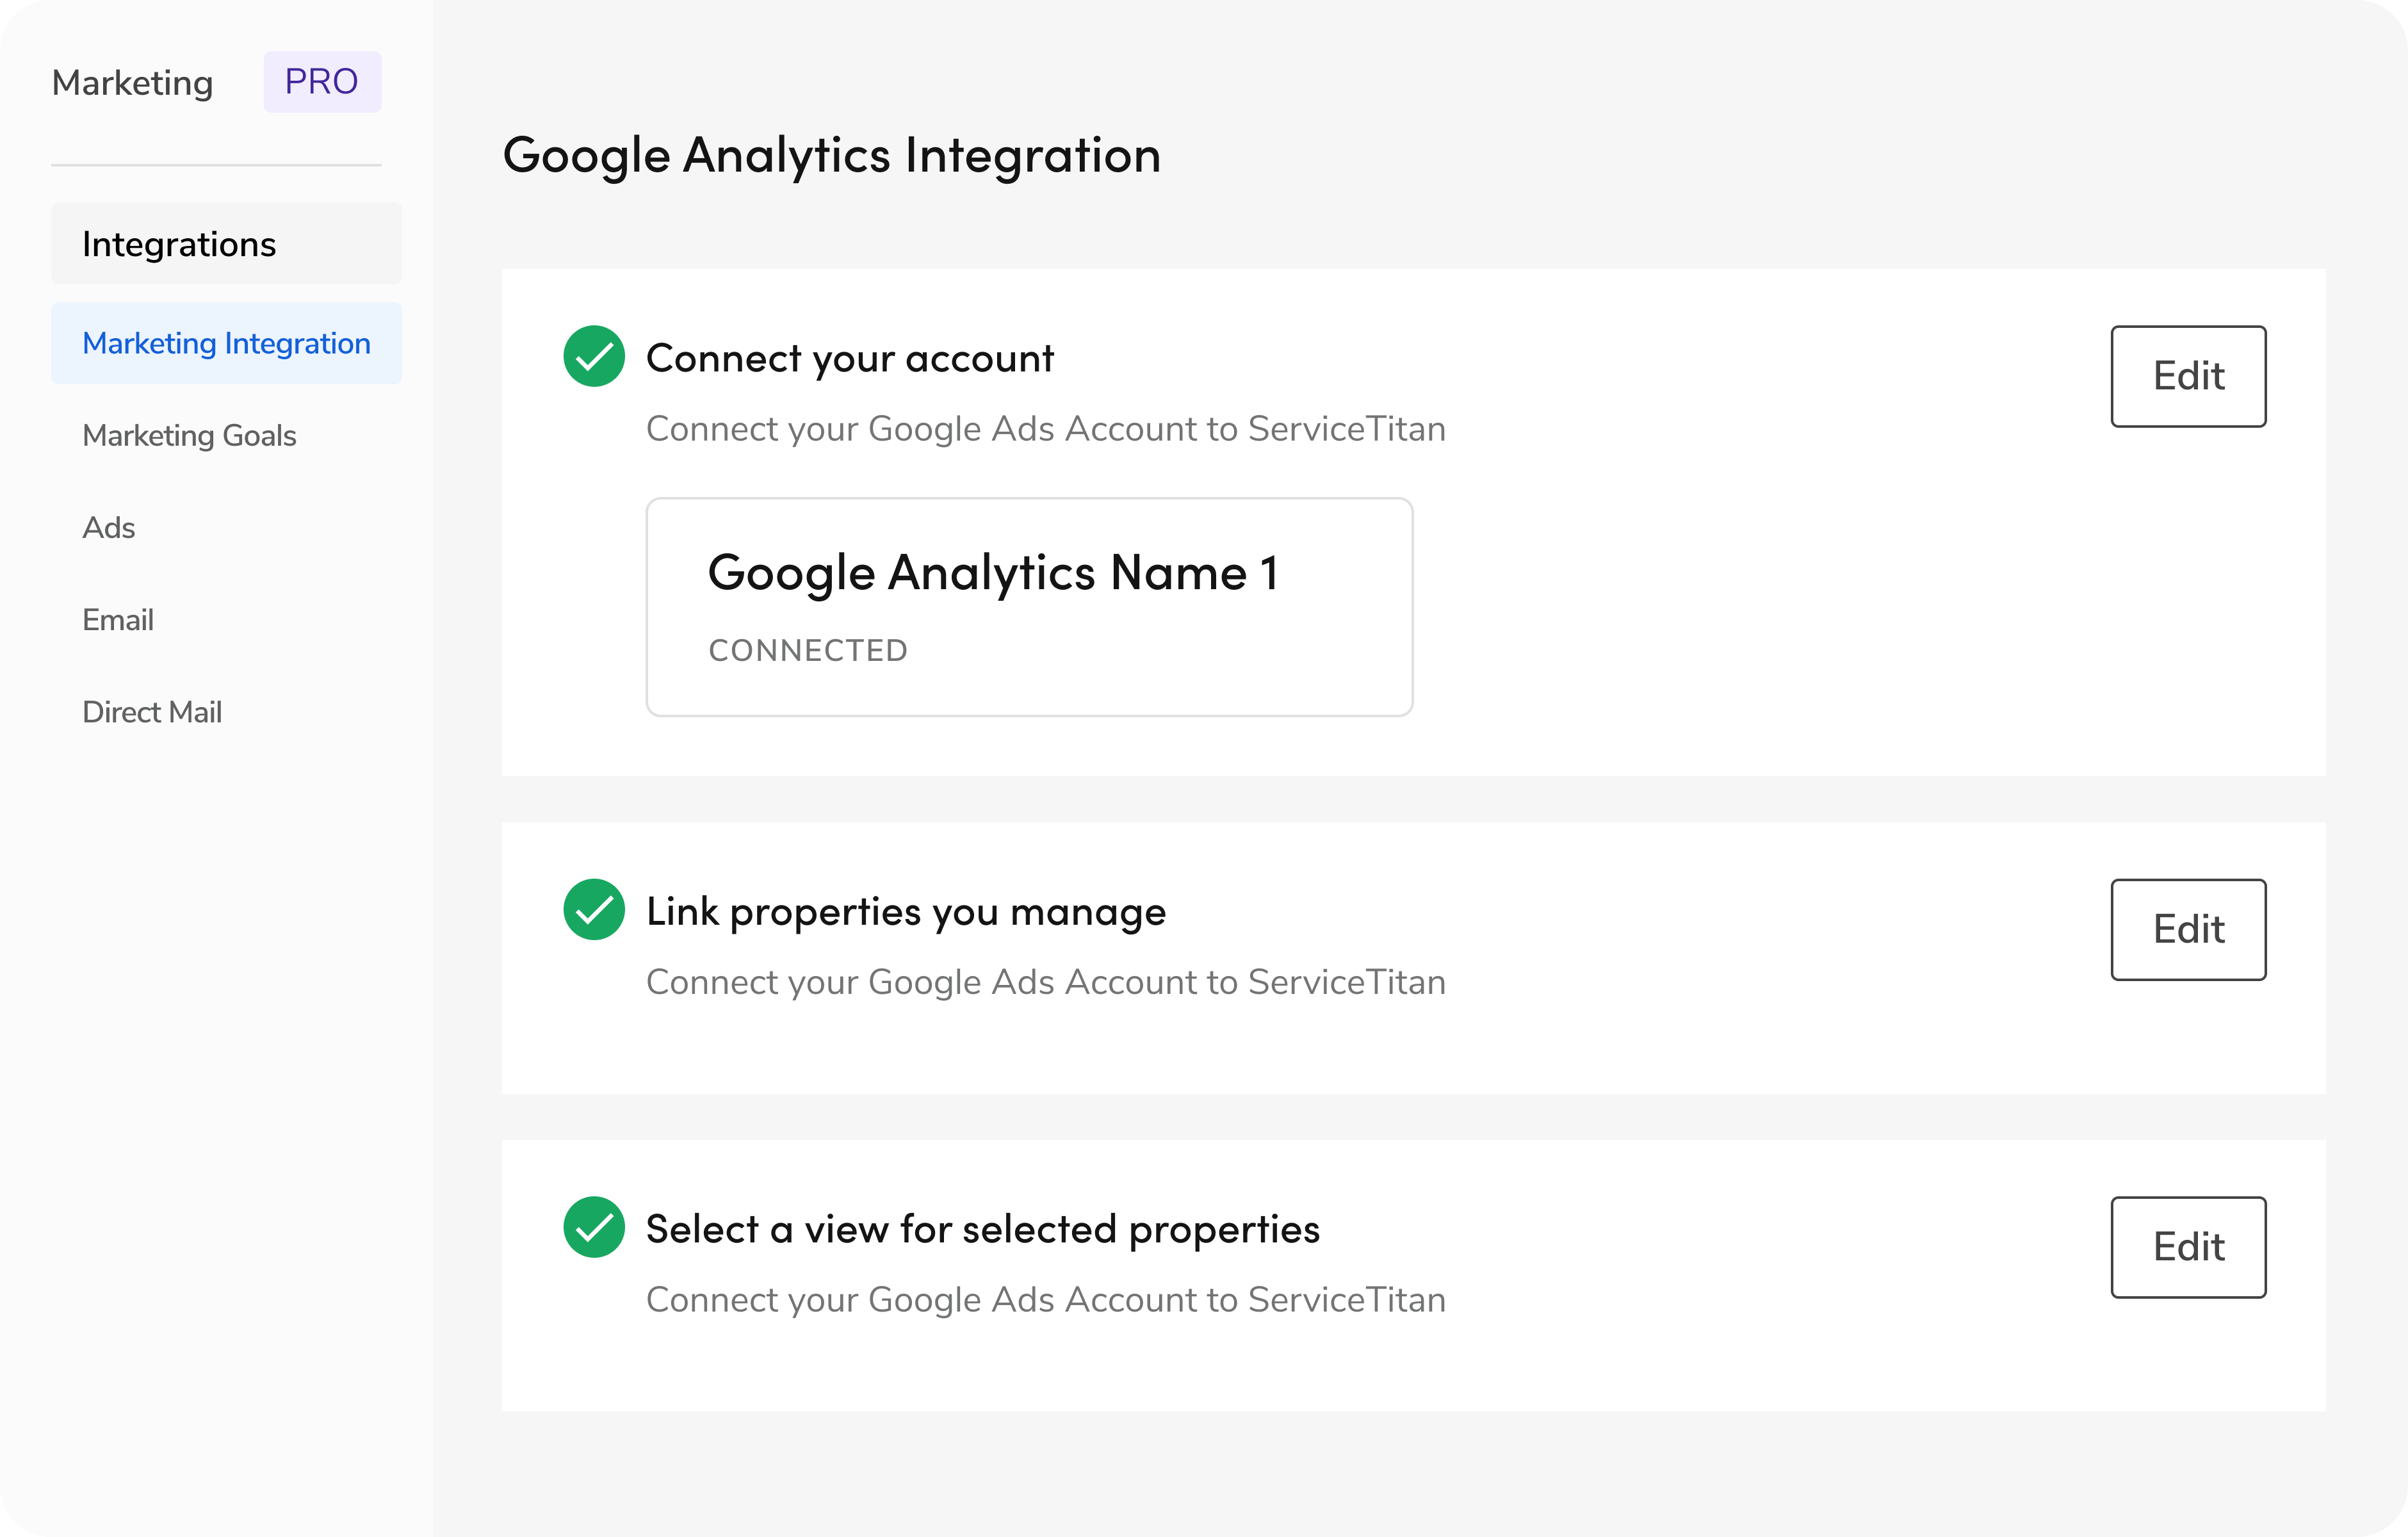Click Select a view for selected properties heading

(x=982, y=1229)
